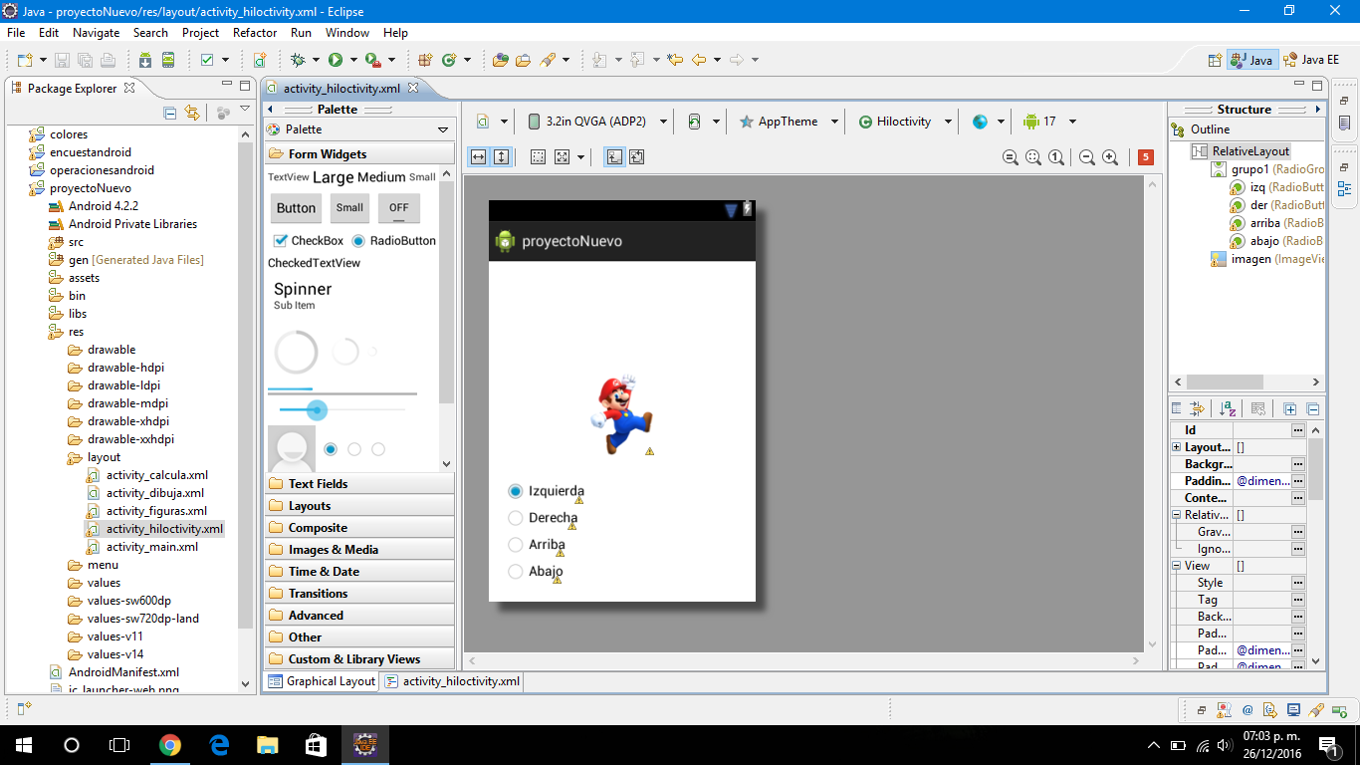Zoom in on the layout canvas
This screenshot has height=765, width=1360.
click(1110, 157)
